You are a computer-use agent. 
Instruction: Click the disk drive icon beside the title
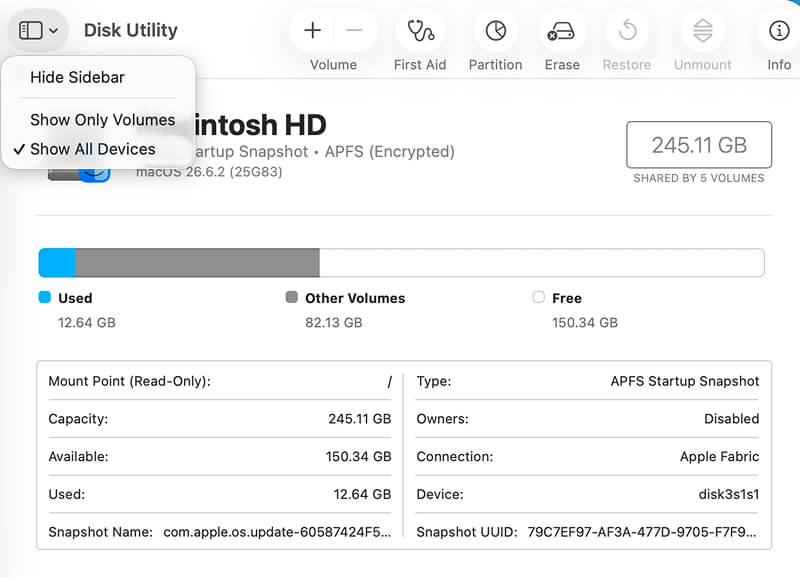click(x=79, y=175)
